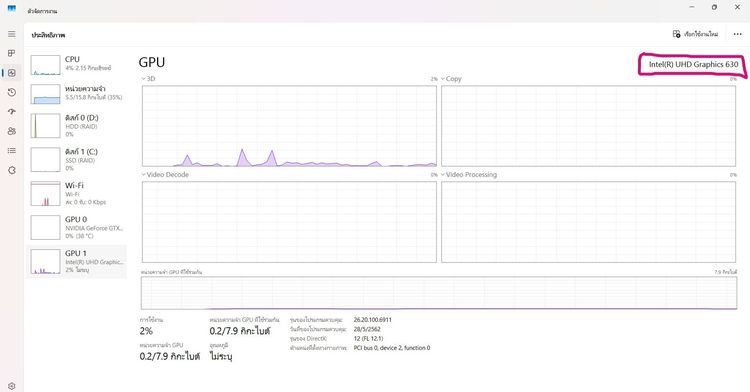Screen dimensions: 750x392
Task: Open Task Manager settings gear
Action: point(11,385)
